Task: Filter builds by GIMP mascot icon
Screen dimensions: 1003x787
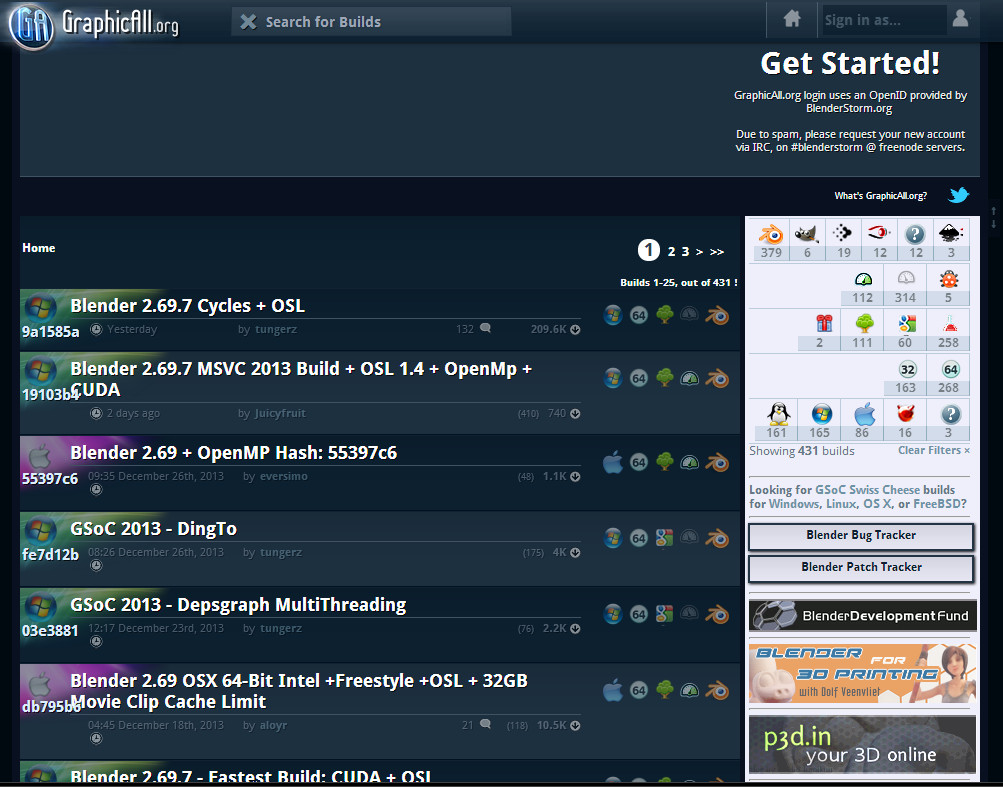Action: (x=807, y=234)
